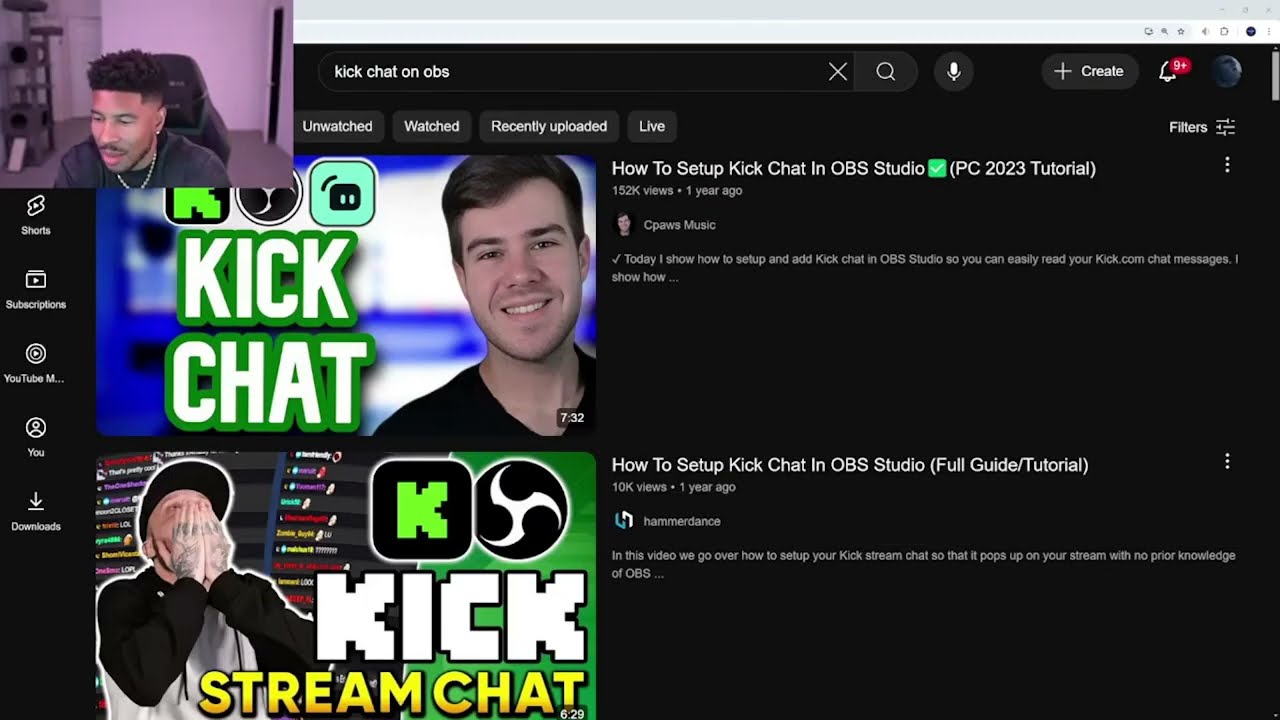The width and height of the screenshot is (1280, 720).
Task: Open the Chrome profile avatar
Action: pyautogui.click(x=1251, y=31)
